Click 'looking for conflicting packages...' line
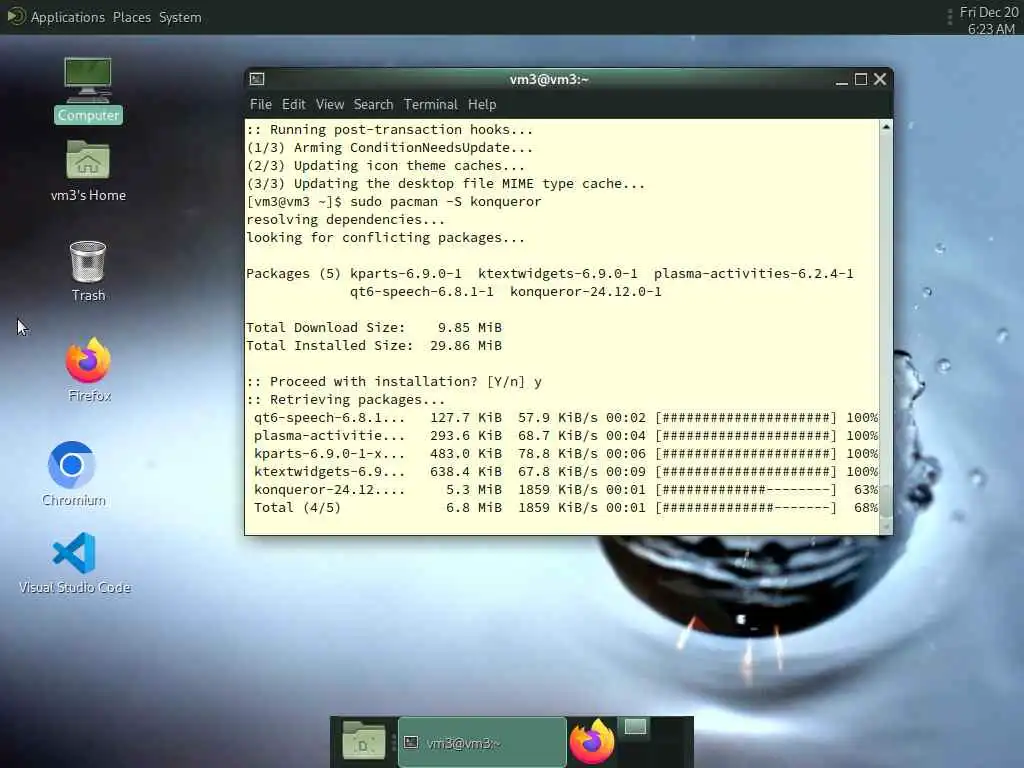Image resolution: width=1024 pixels, height=768 pixels. tap(385, 238)
